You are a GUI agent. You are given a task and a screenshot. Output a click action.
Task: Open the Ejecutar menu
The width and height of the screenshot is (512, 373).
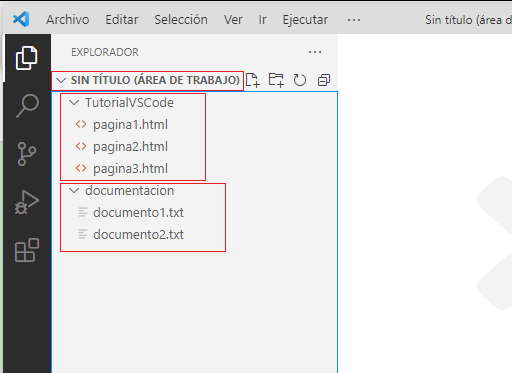click(x=305, y=20)
